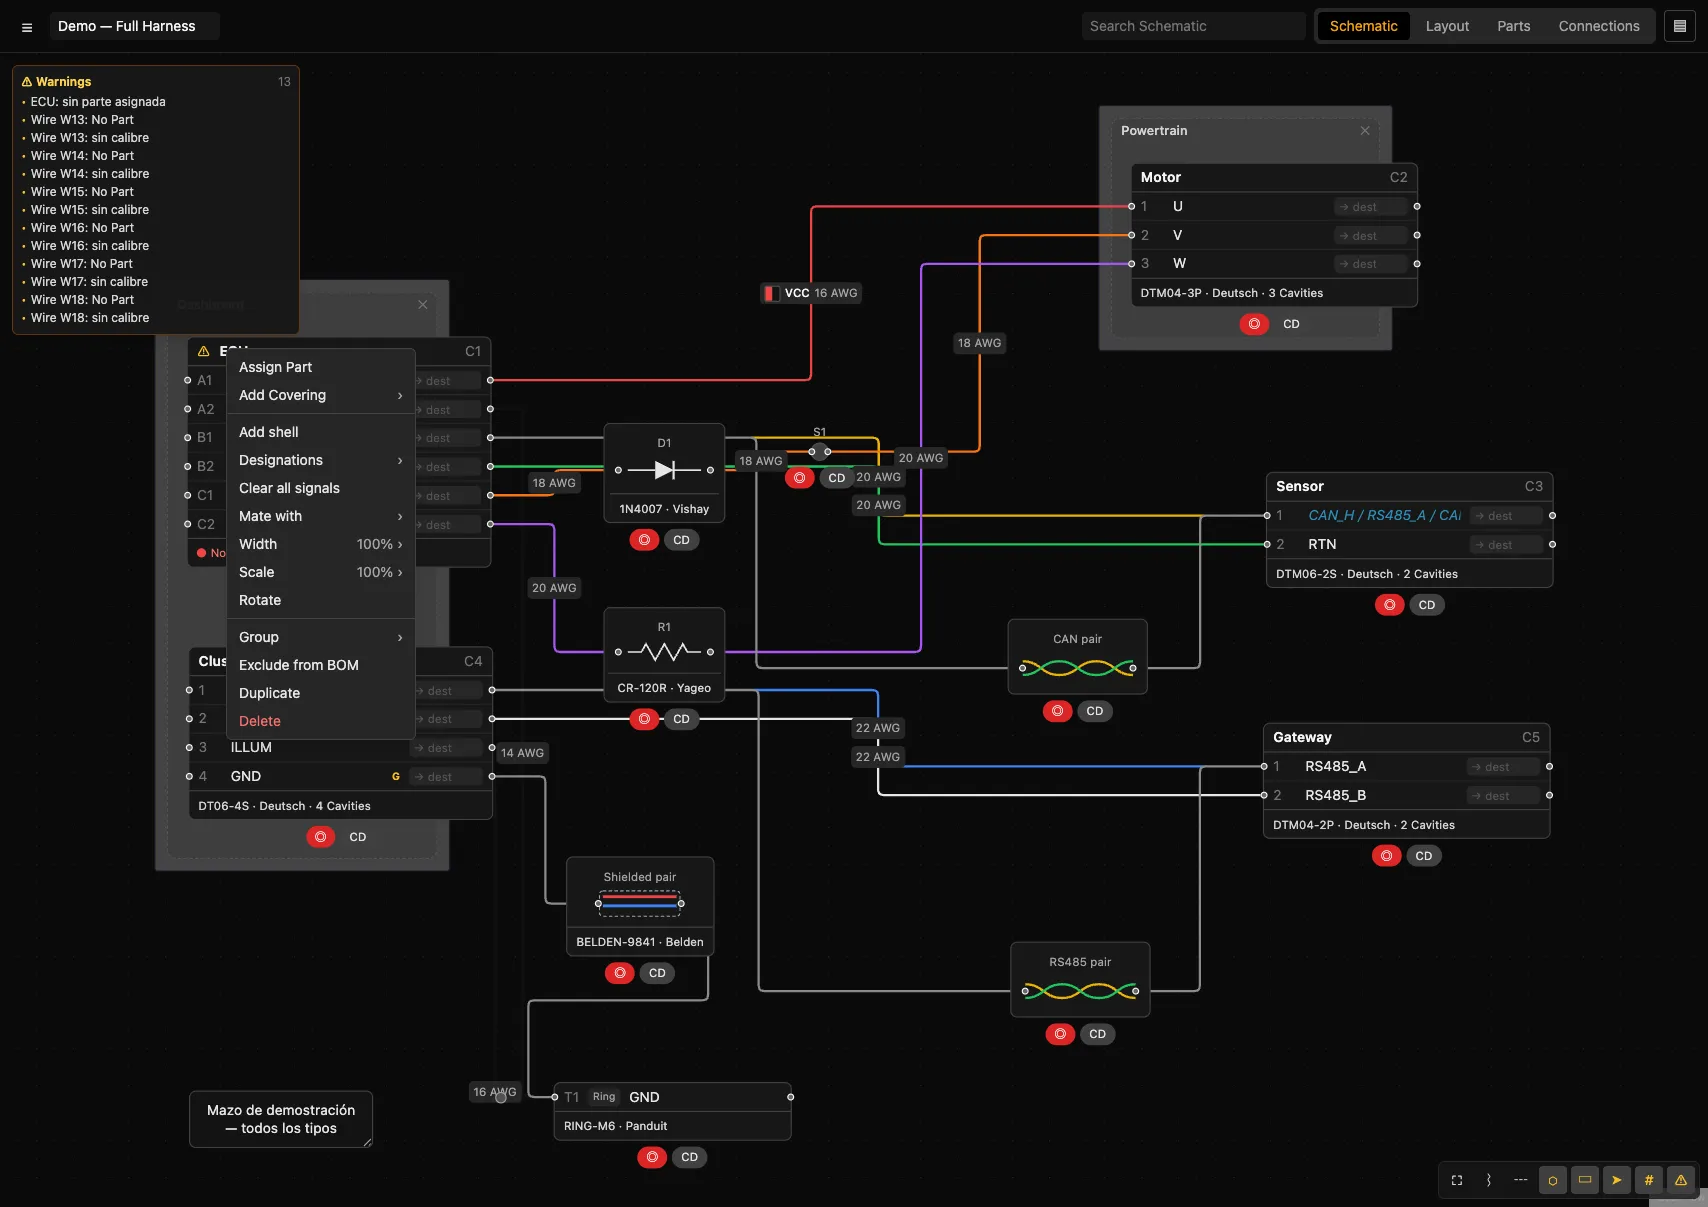Viewport: 1708px width, 1207px height.
Task: Expand the Group submenu
Action: pos(321,637)
